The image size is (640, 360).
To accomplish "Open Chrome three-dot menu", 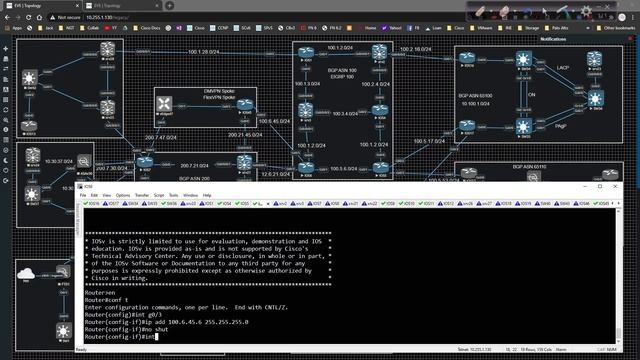I will 633,18.
